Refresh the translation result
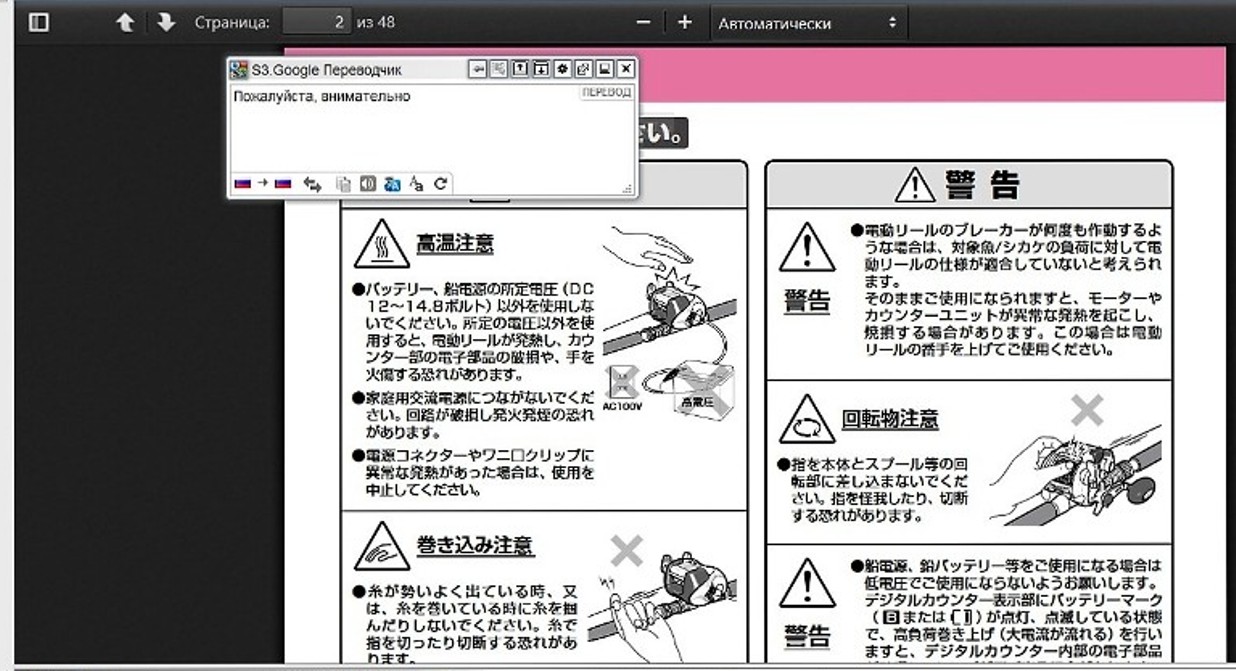1236x671 pixels. pyautogui.click(x=440, y=184)
